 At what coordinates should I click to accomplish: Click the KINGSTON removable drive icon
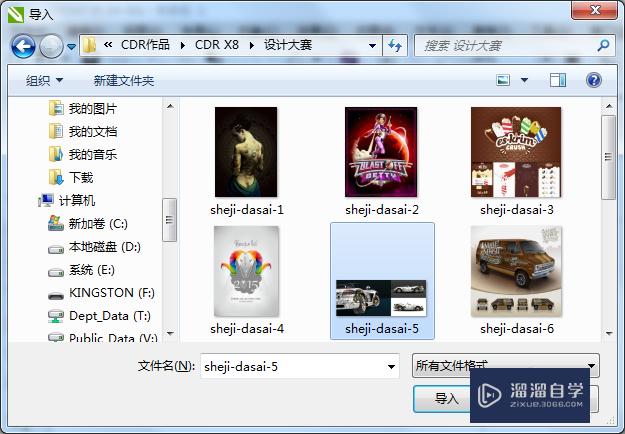coord(56,295)
